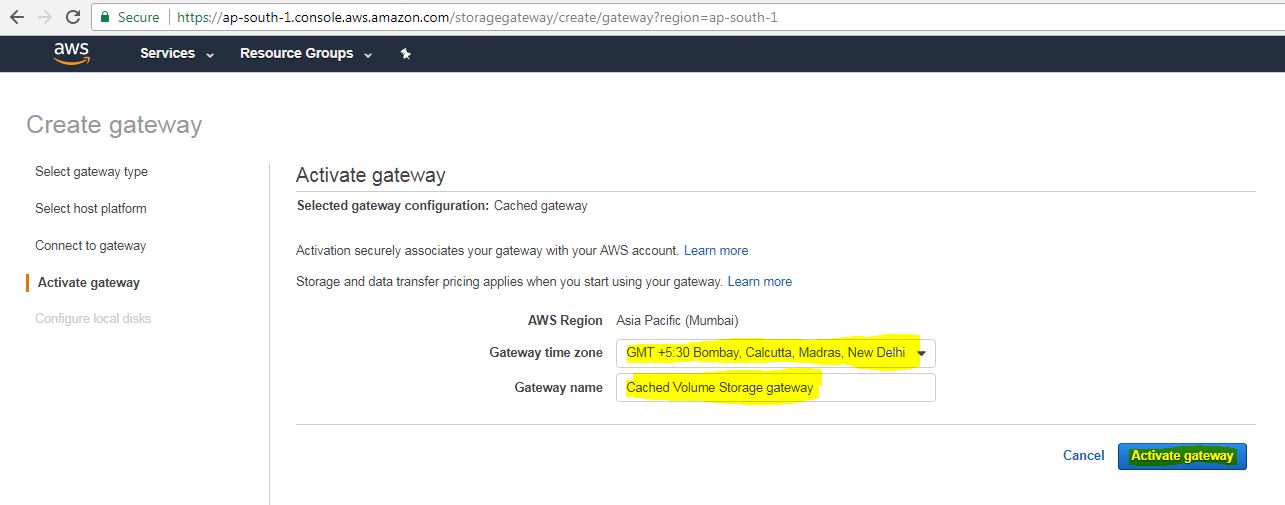Click the pin icon beside Resource Groups
Viewport: 1285px width, 505px height.
pyautogui.click(x=405, y=54)
